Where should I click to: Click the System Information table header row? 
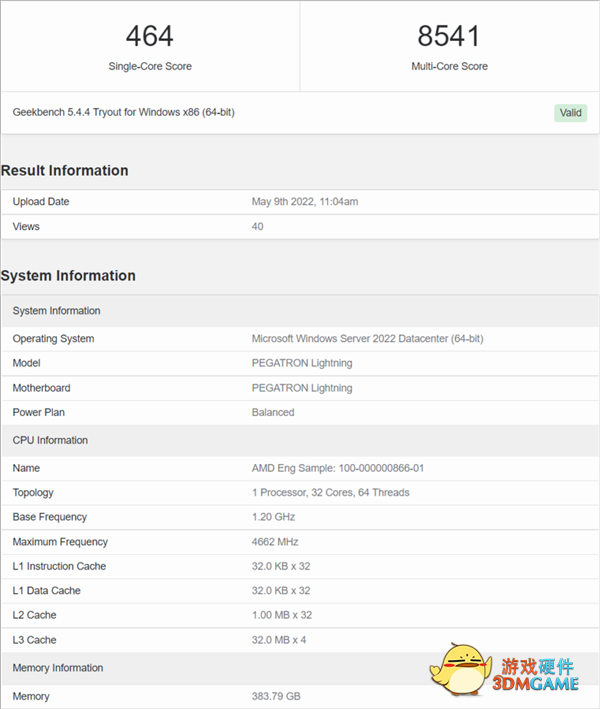pyautogui.click(x=300, y=311)
